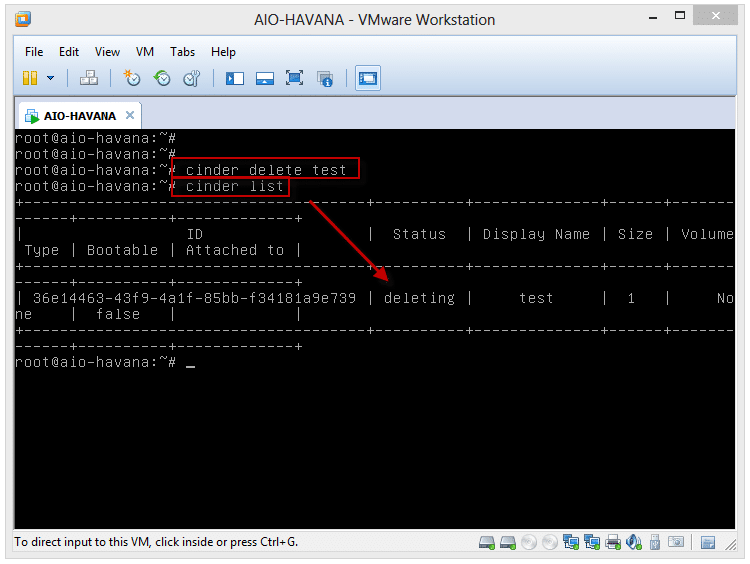This screenshot has width=750, height=564.
Task: Open the VM menu
Action: click(x=145, y=52)
